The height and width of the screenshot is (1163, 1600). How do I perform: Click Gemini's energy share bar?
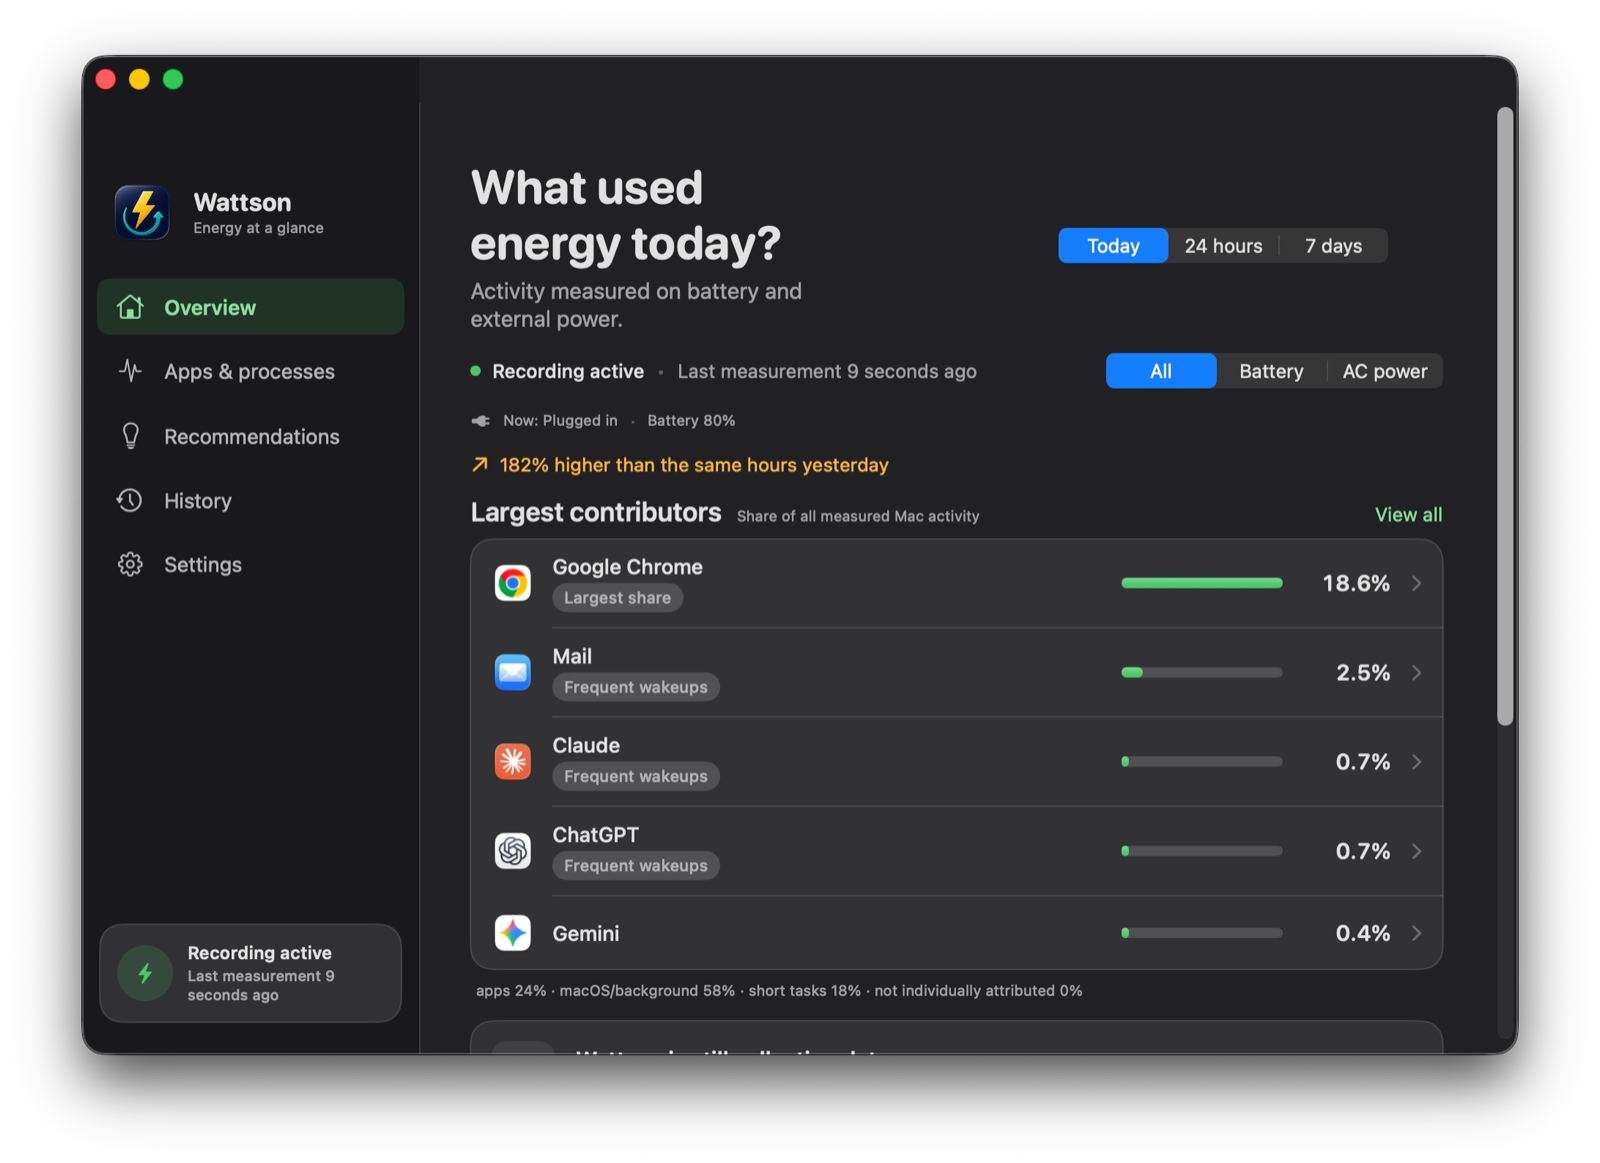[1202, 933]
